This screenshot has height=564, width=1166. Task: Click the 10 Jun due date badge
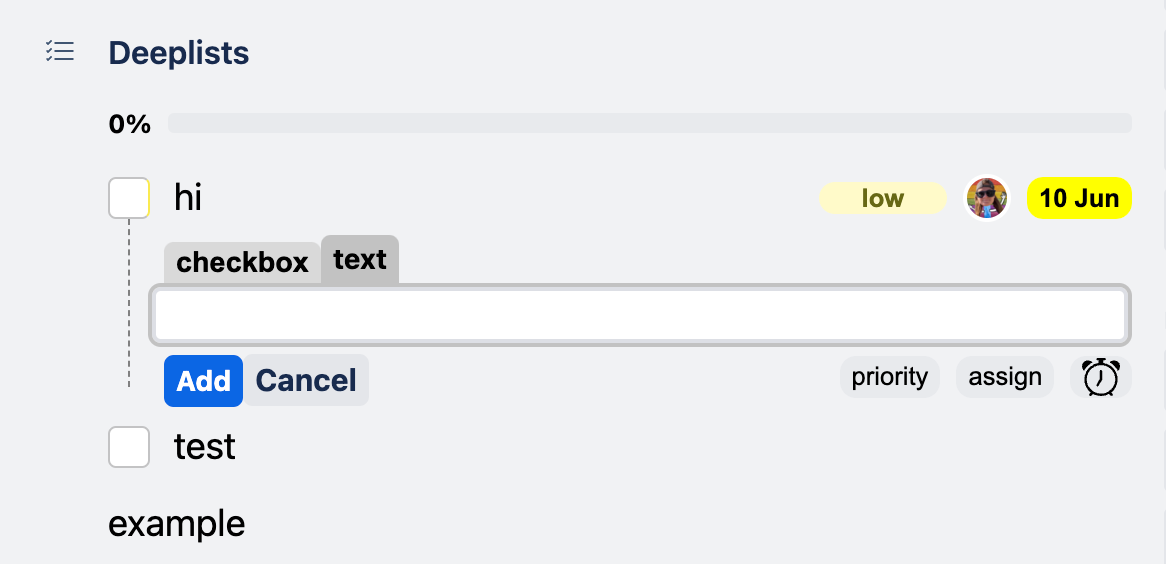(x=1079, y=199)
